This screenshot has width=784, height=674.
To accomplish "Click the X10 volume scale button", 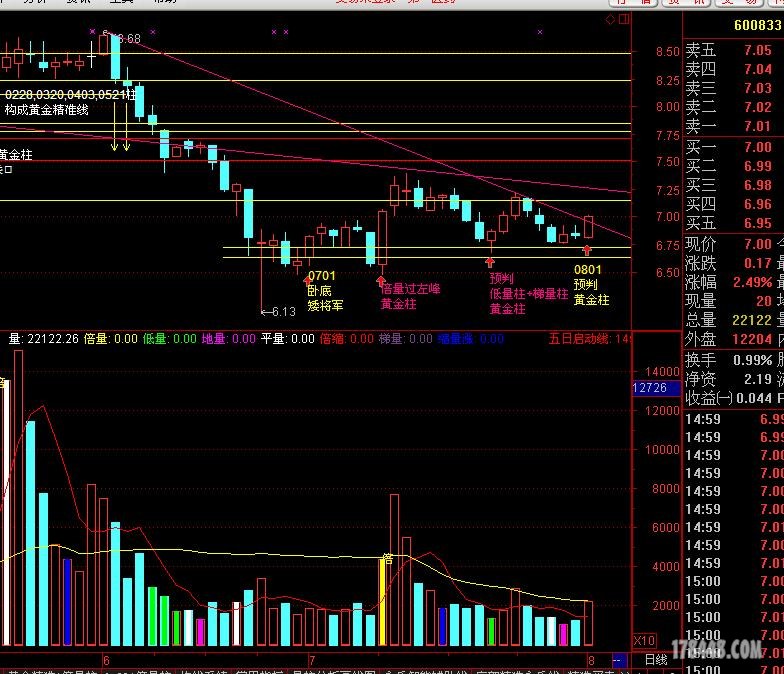I will [644, 640].
